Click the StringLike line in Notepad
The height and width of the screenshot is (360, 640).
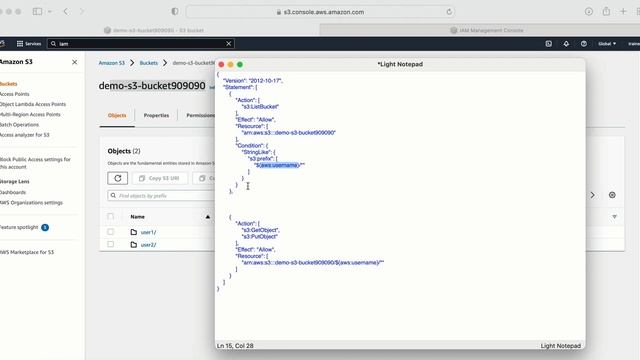click(259, 152)
